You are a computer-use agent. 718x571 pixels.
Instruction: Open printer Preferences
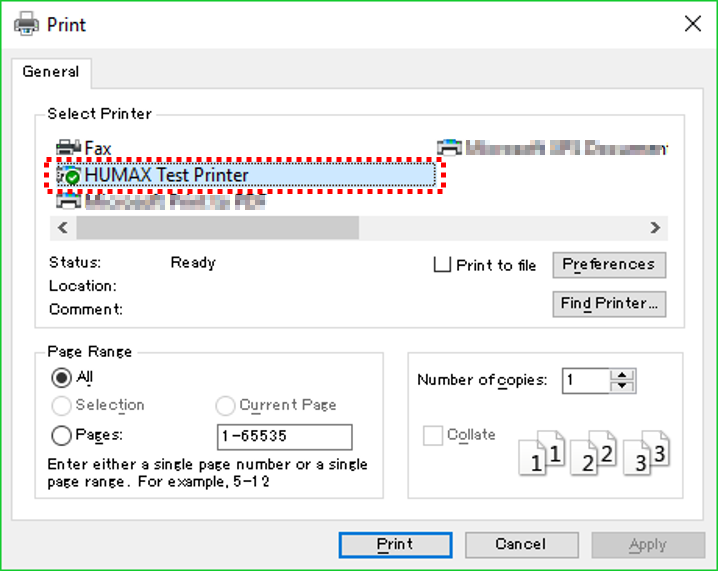pos(609,265)
